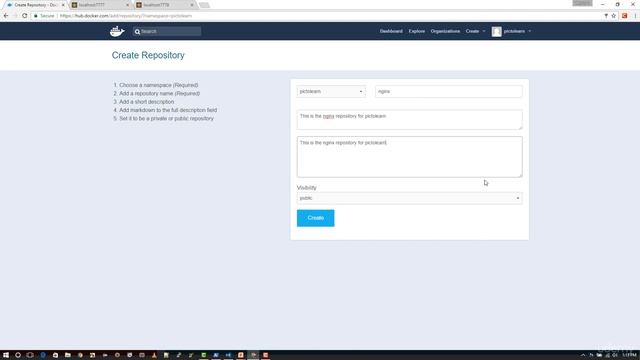Click the blue Create button
Image resolution: width=640 pixels, height=360 pixels.
[x=316, y=218]
